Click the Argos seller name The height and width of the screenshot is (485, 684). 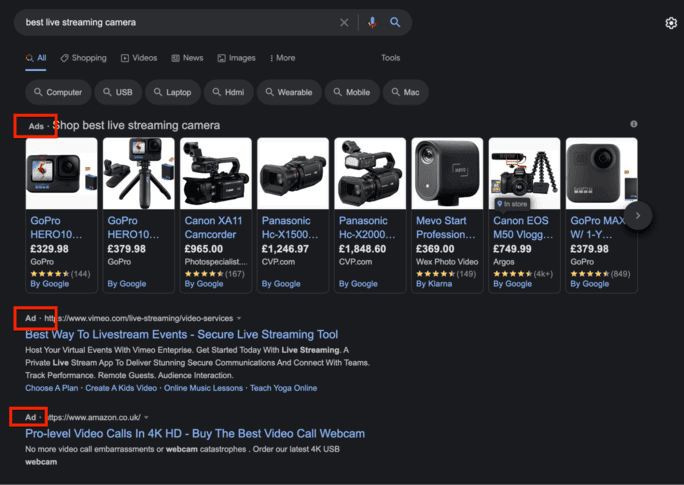(x=504, y=262)
